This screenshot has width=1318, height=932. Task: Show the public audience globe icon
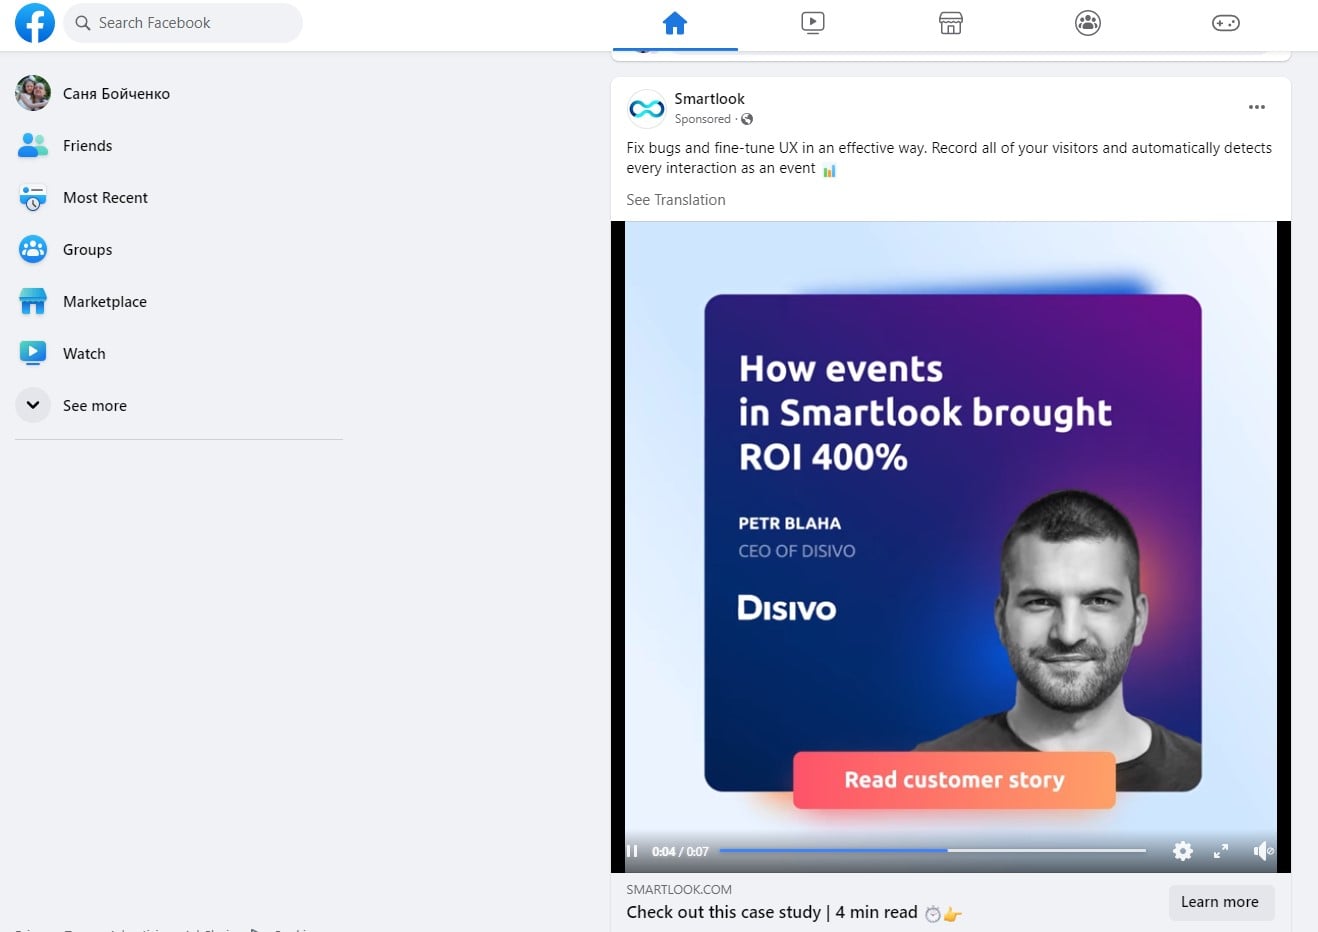(x=747, y=119)
